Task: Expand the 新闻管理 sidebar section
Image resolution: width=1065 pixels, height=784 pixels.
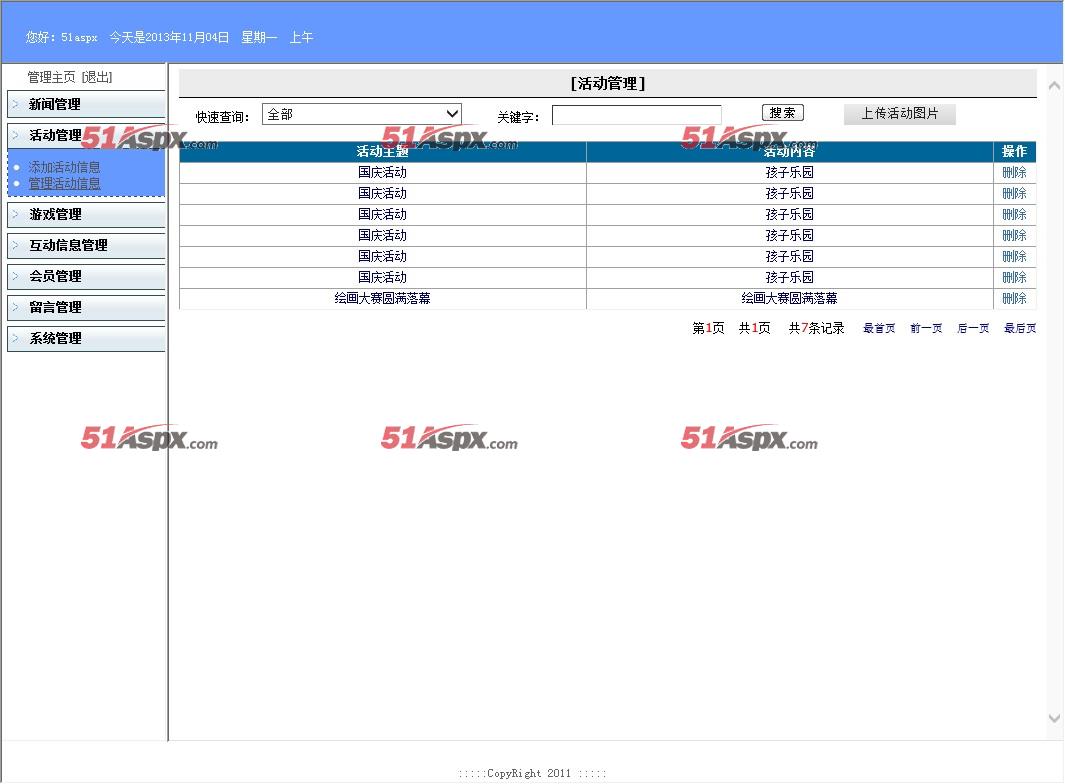Action: (x=55, y=104)
